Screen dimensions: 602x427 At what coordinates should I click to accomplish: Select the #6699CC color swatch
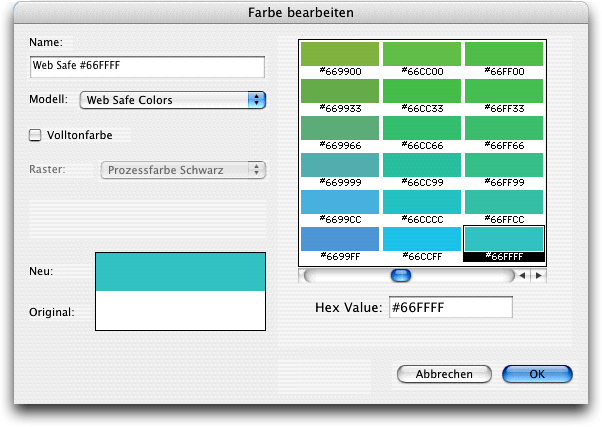(340, 202)
